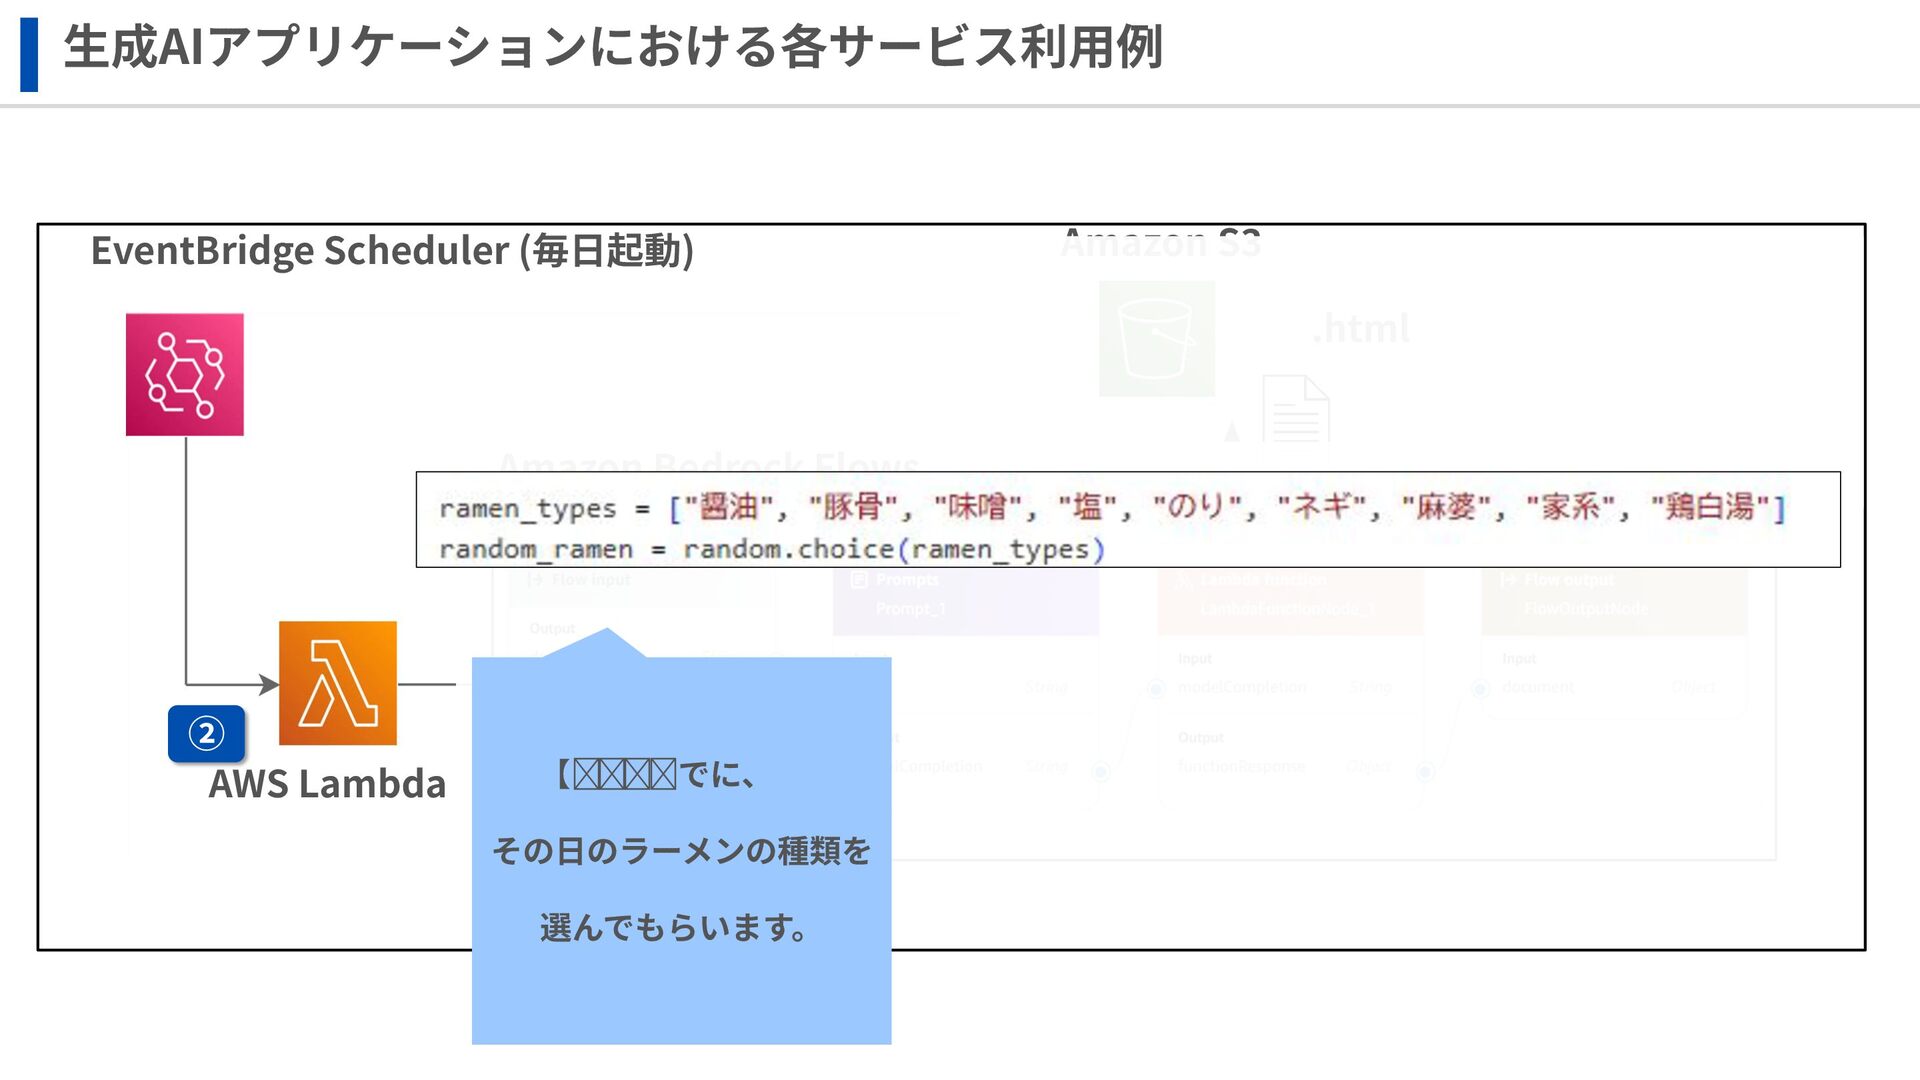1920x1080 pixels.
Task: Click the arrow pointing into Lambda
Action: pos(265,684)
